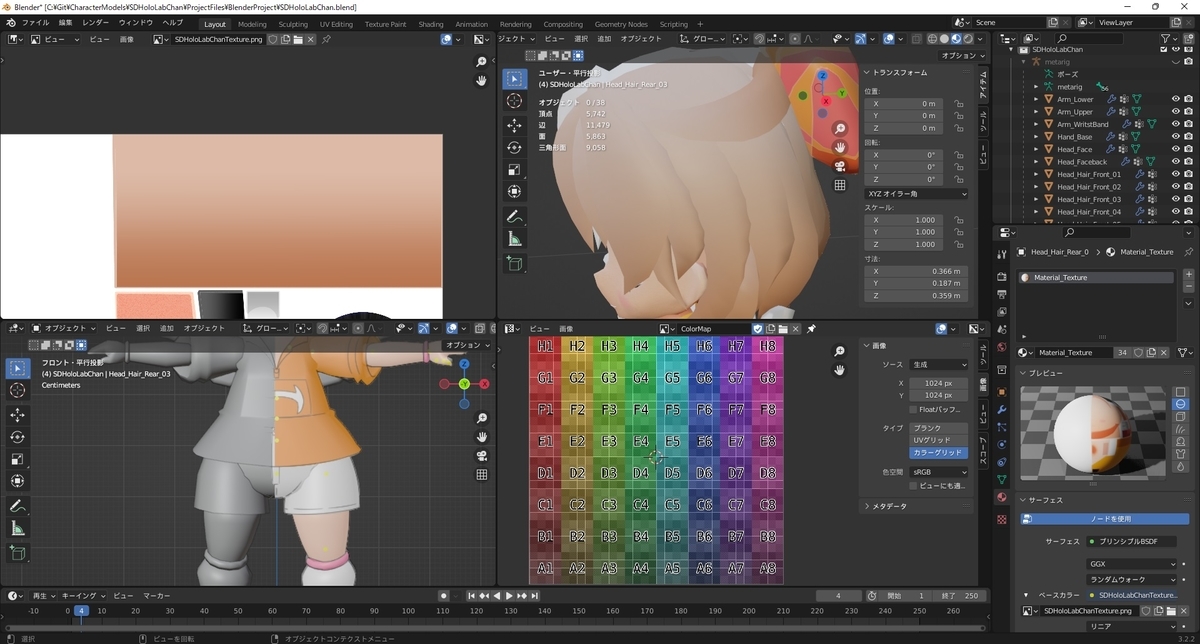Select the box-select tool in top 3D viewport
The height and width of the screenshot is (644, 1200).
tap(513, 79)
